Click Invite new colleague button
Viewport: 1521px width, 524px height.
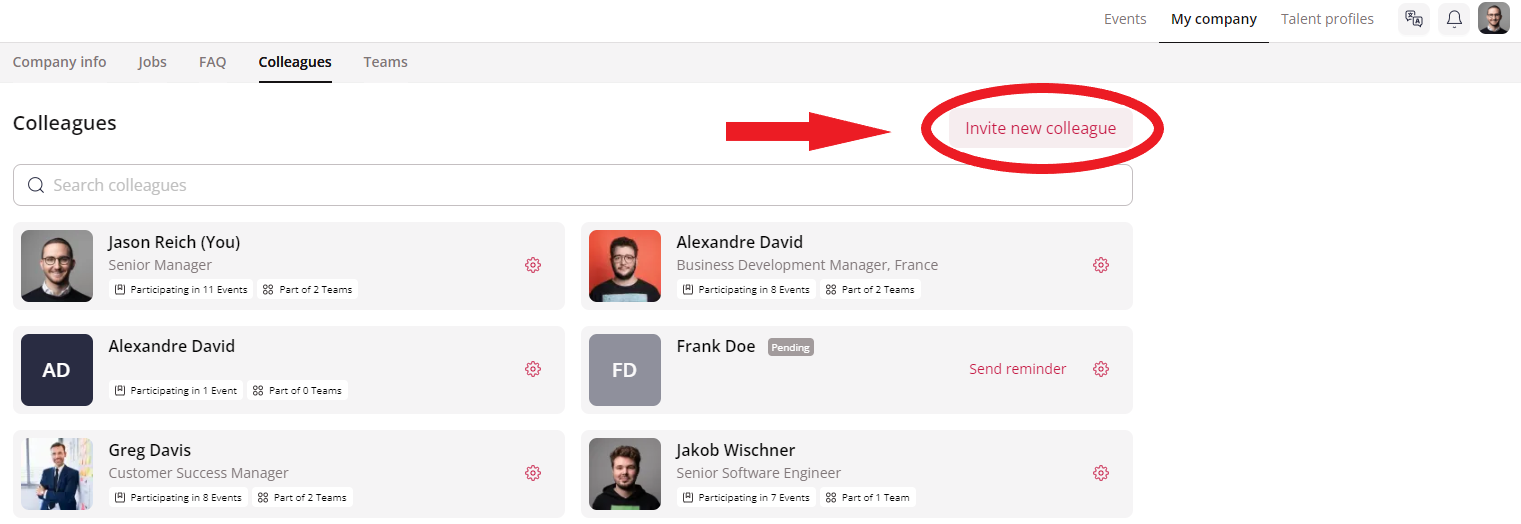click(1040, 129)
